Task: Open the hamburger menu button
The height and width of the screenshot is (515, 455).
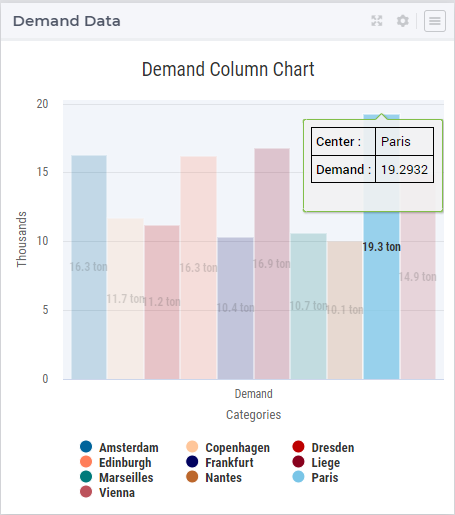Action: click(435, 21)
